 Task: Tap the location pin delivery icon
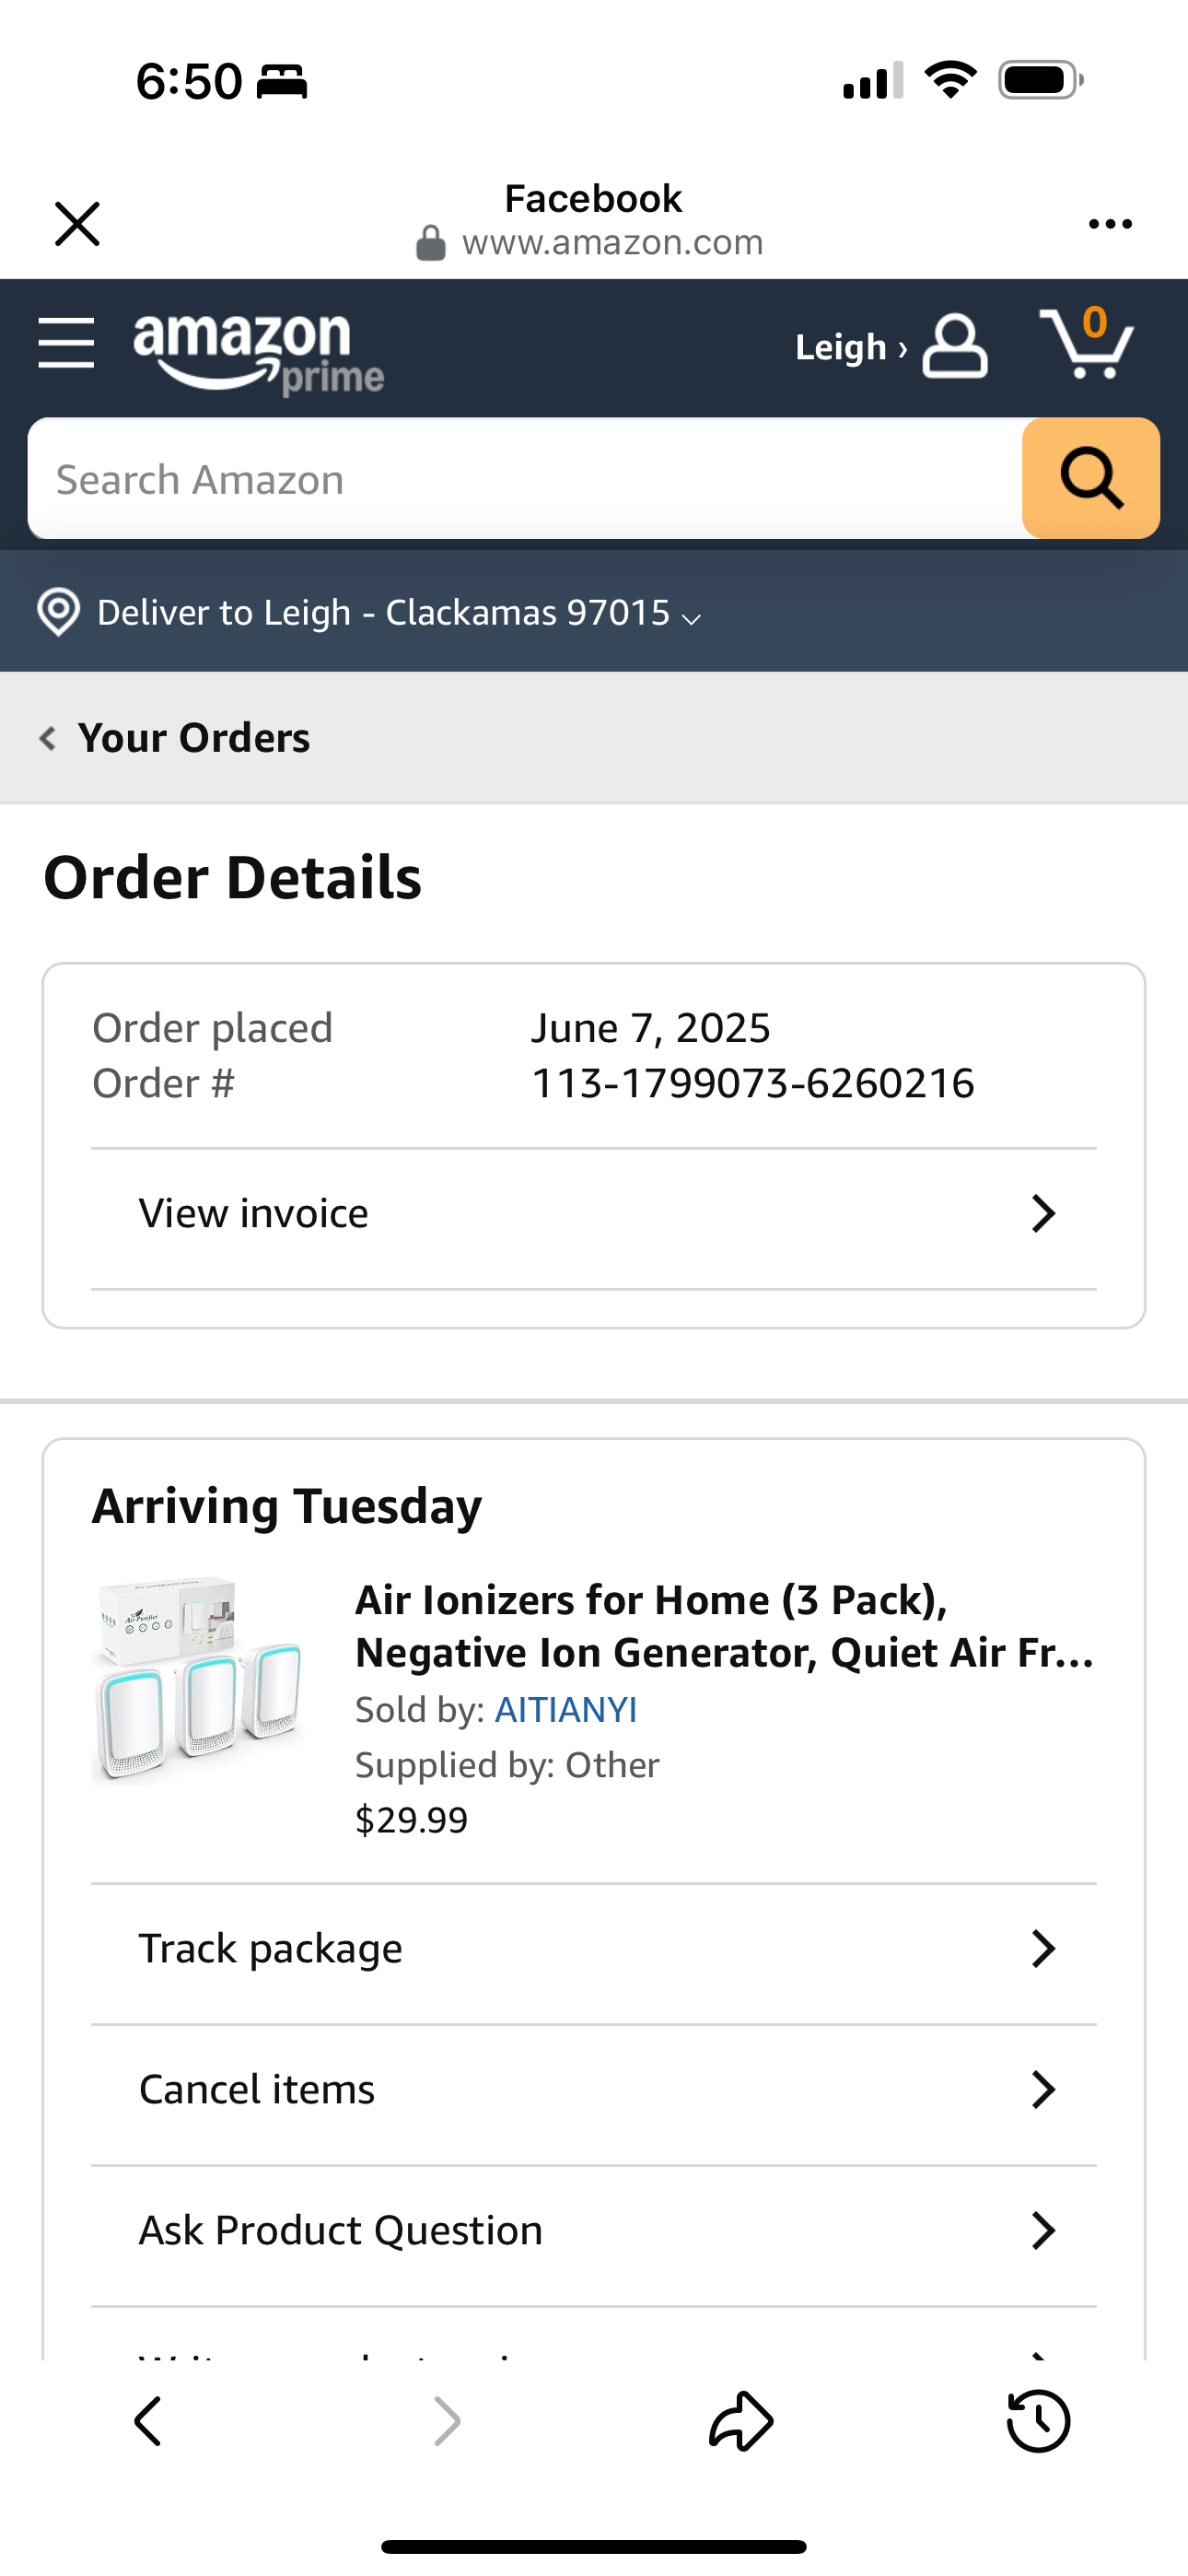[58, 612]
